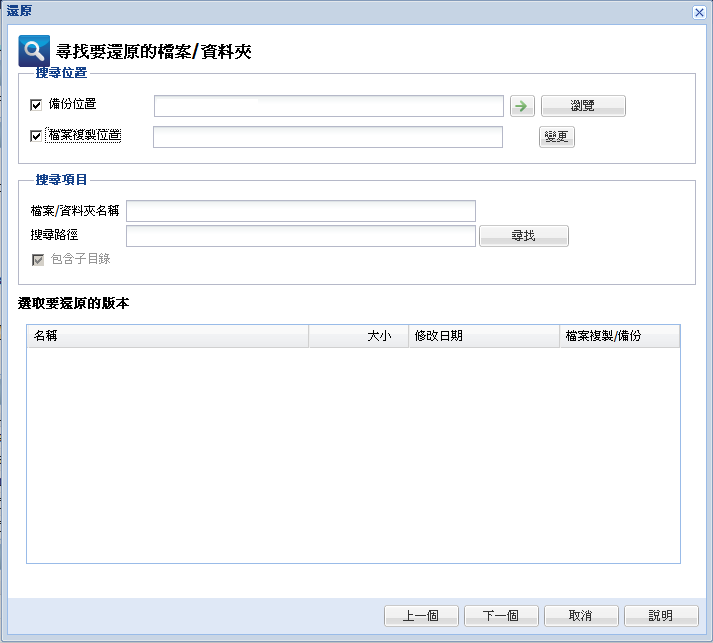Click the 變更 change button
This screenshot has width=713, height=643.
(x=557, y=137)
